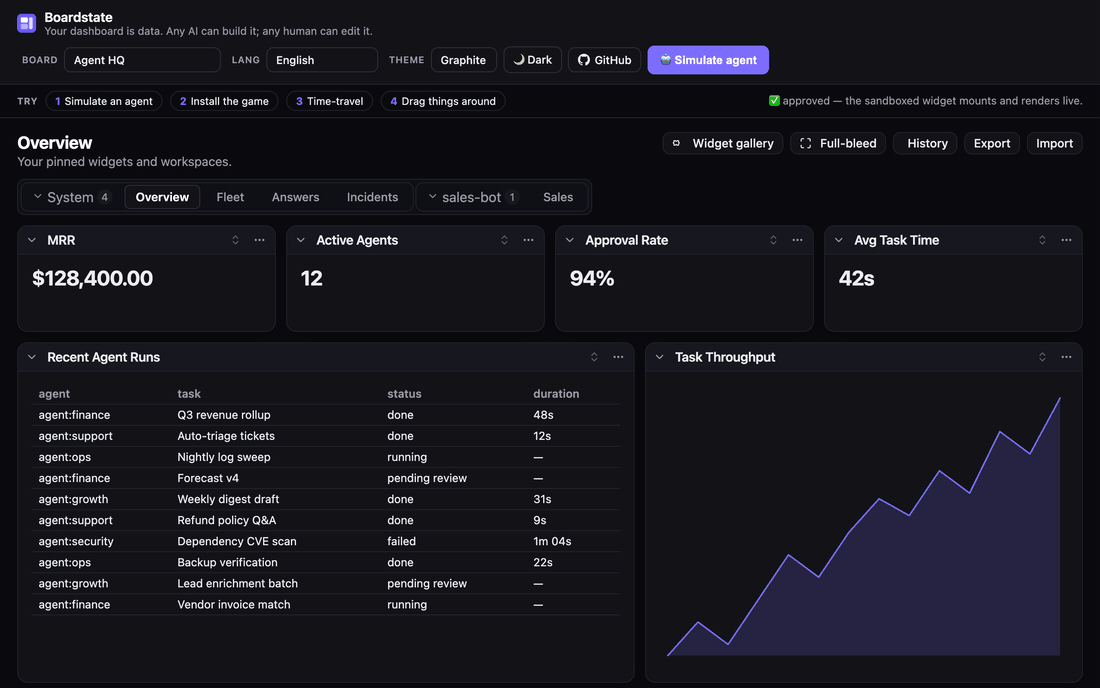This screenshot has width=1100, height=688.
Task: Click the status column header
Action: point(404,393)
